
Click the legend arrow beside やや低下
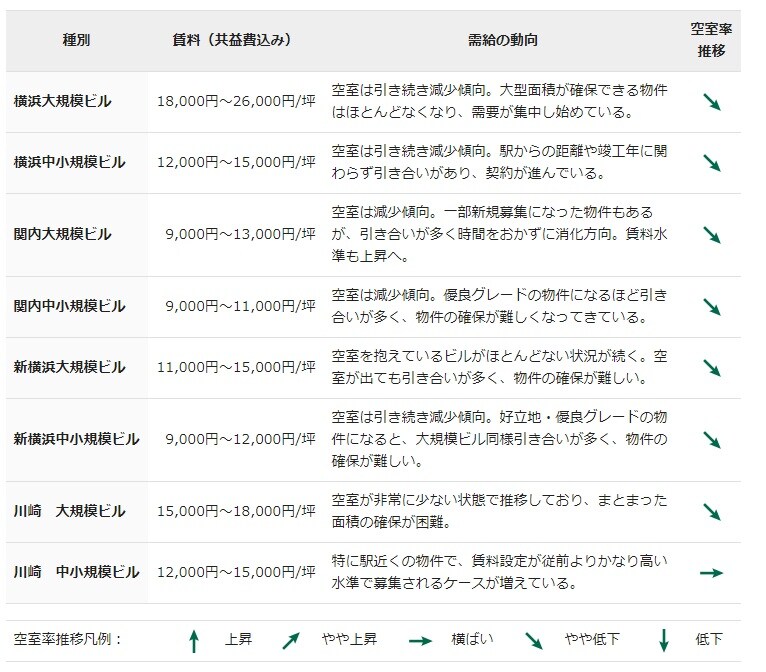coord(535,641)
